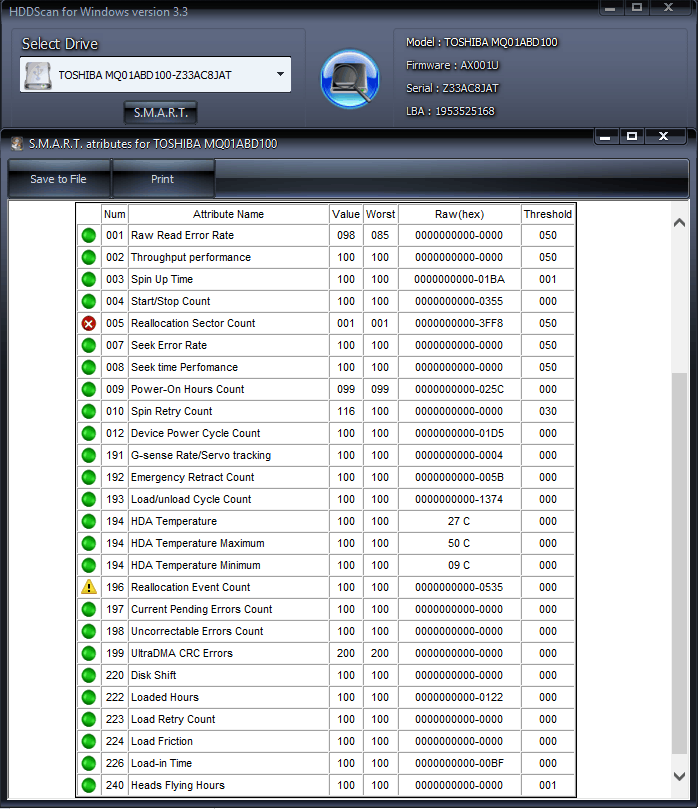This screenshot has height=809, width=698.
Task: Click the LBA : 1953525168 text
Action: click(x=450, y=111)
